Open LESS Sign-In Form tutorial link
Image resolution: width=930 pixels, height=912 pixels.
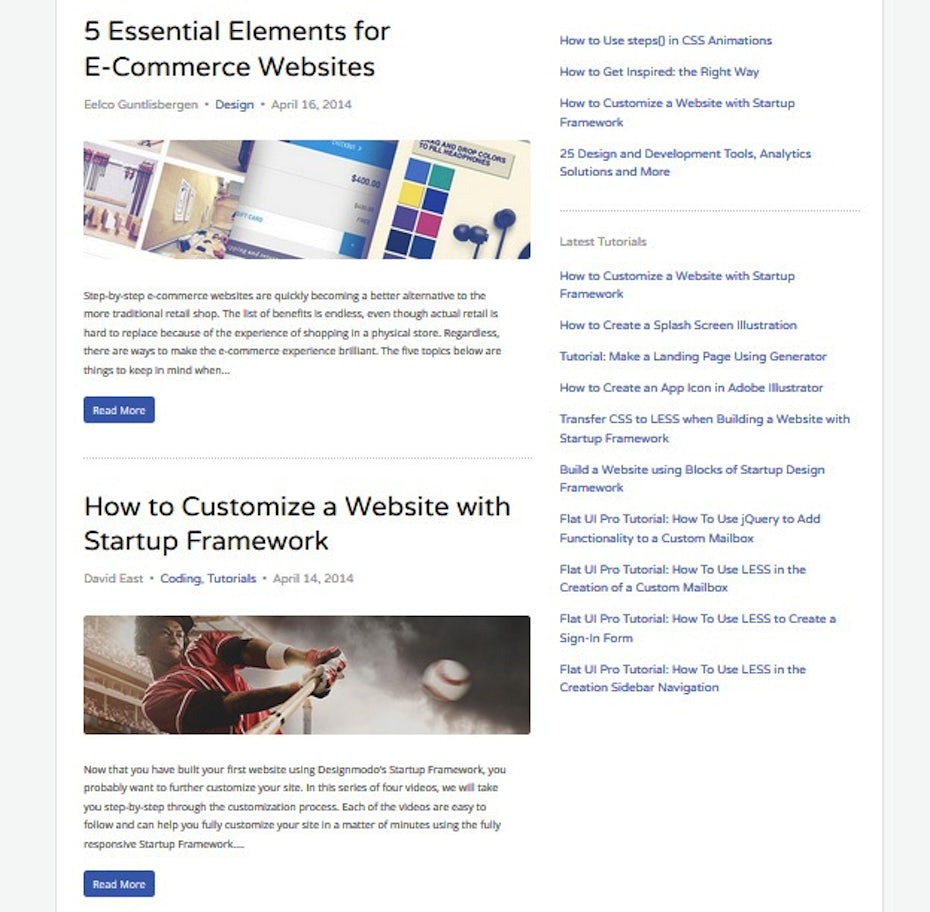pos(698,628)
